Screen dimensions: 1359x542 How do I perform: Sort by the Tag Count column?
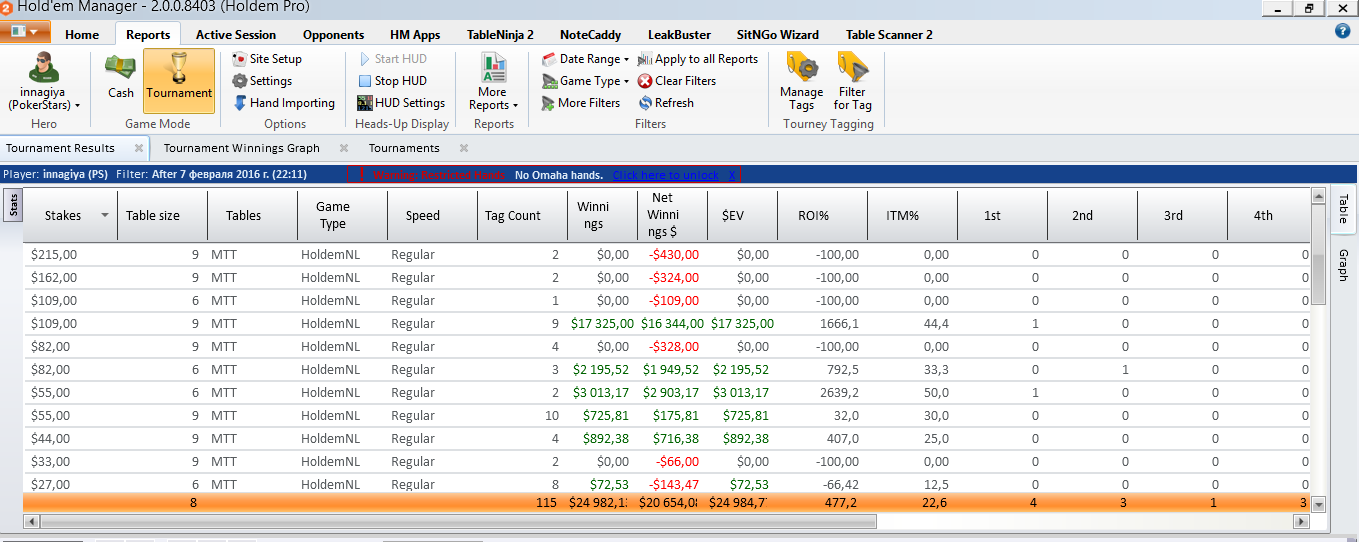(x=522, y=215)
